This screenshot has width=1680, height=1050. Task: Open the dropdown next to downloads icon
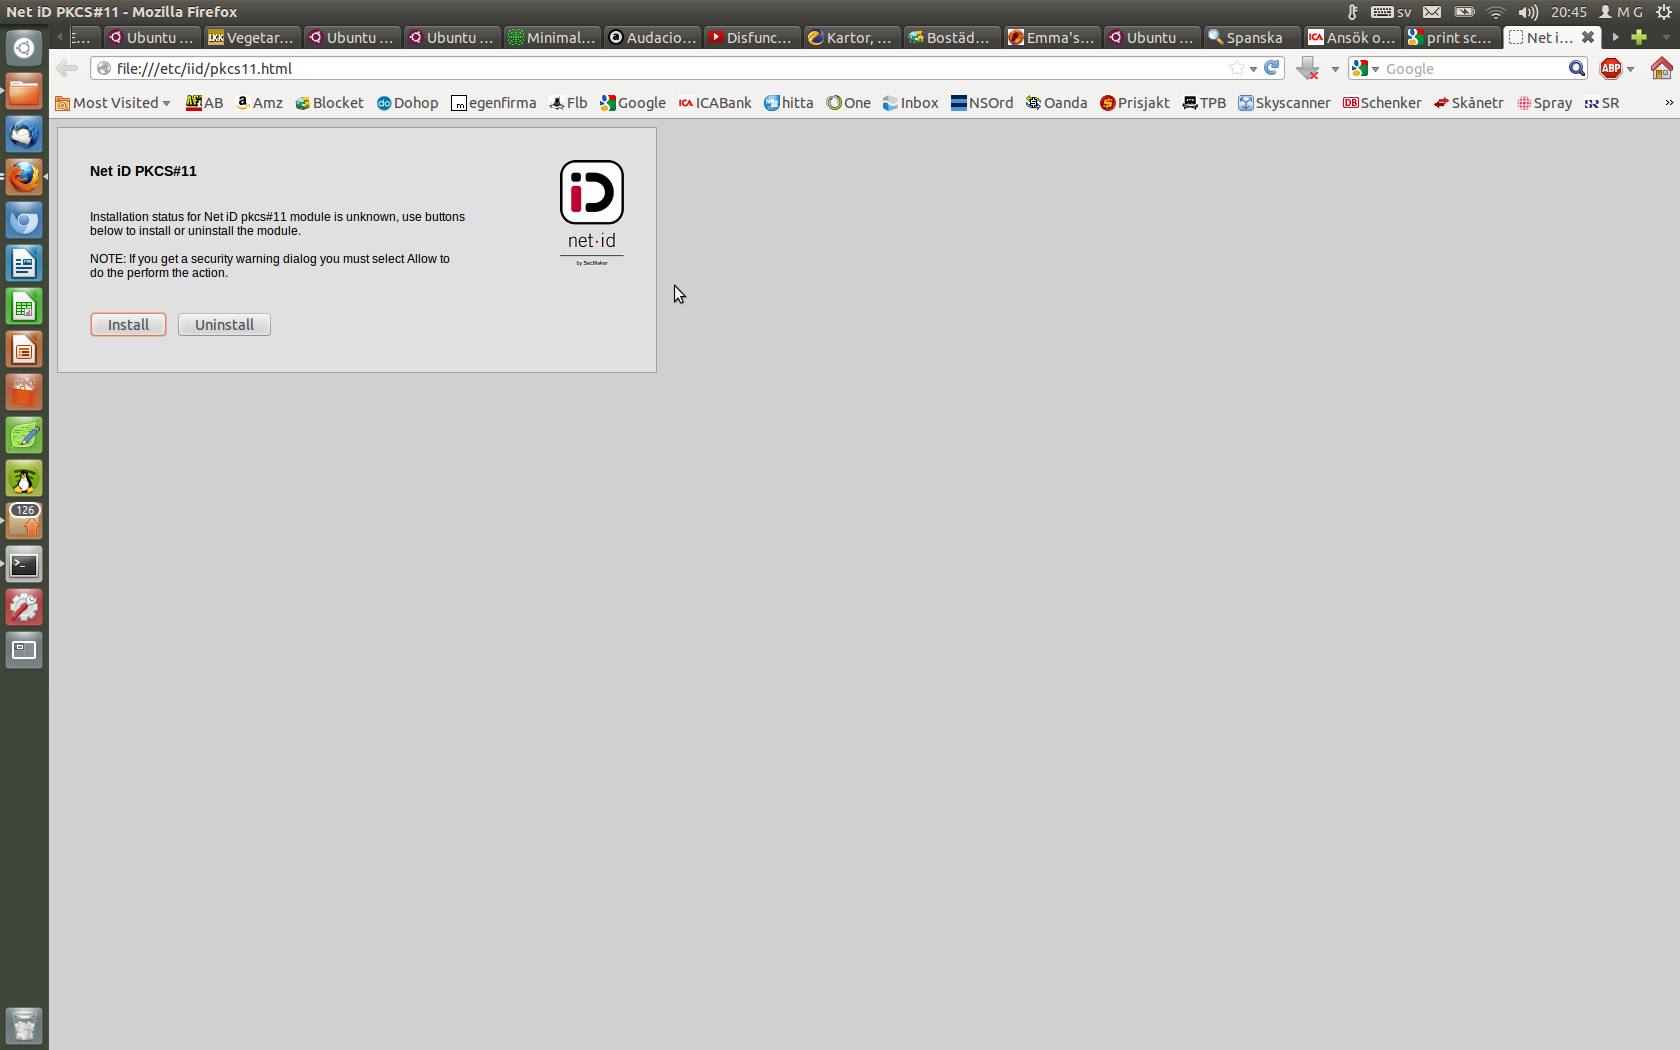coord(1335,69)
